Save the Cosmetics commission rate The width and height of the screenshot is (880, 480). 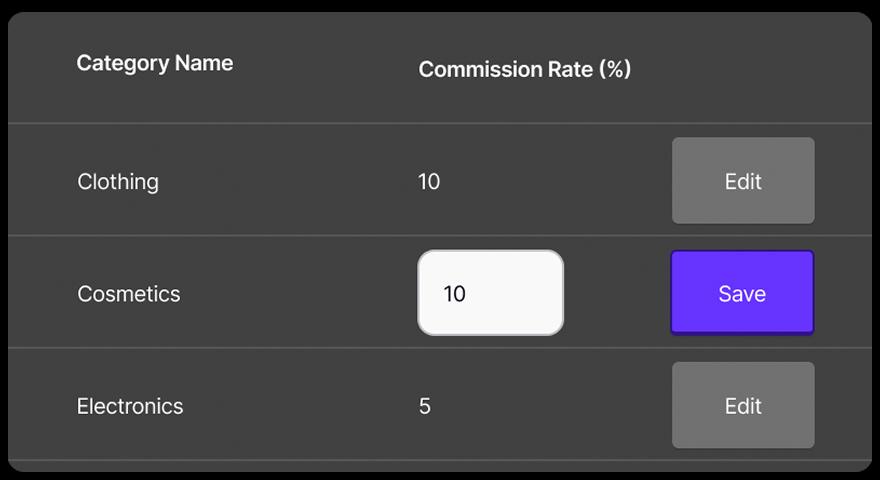point(742,293)
